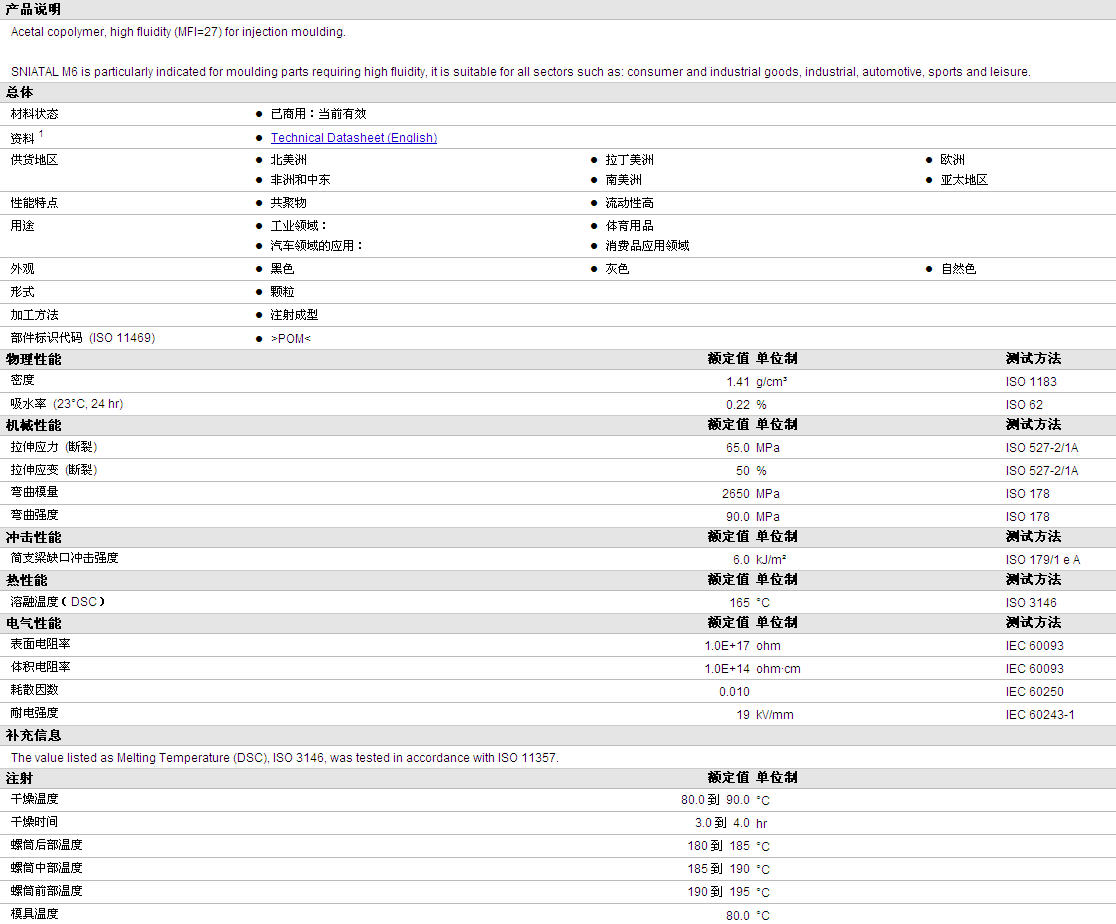This screenshot has width=1116, height=924.
Task: Select the 颗粒 form value
Action: [x=282, y=292]
